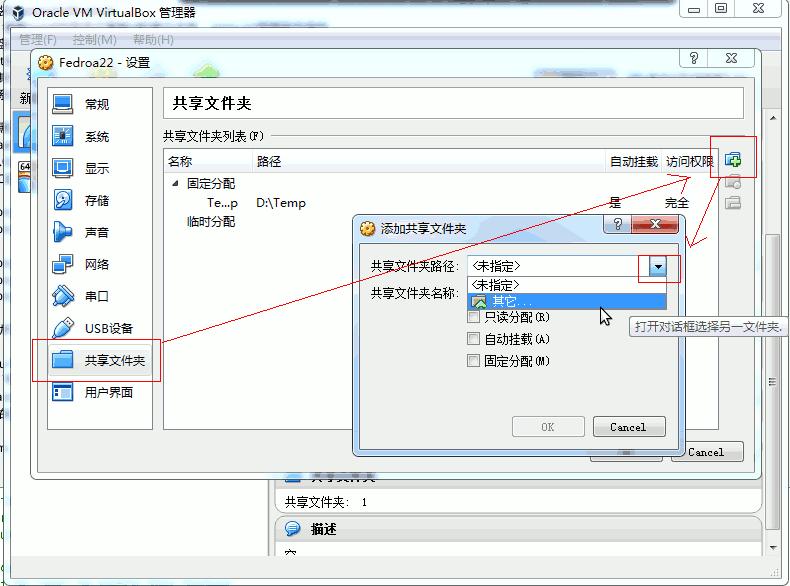
Task: Enable the 自动挂载(A) checkbox
Action: tap(473, 339)
